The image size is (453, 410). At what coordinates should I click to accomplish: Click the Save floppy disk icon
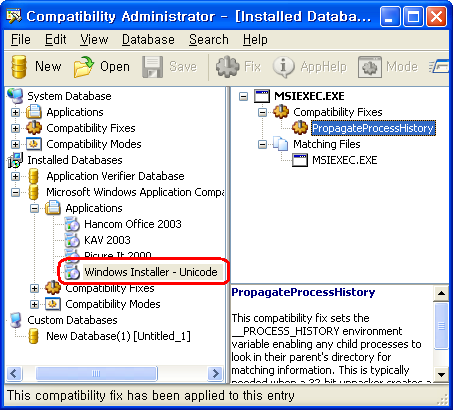tap(152, 67)
